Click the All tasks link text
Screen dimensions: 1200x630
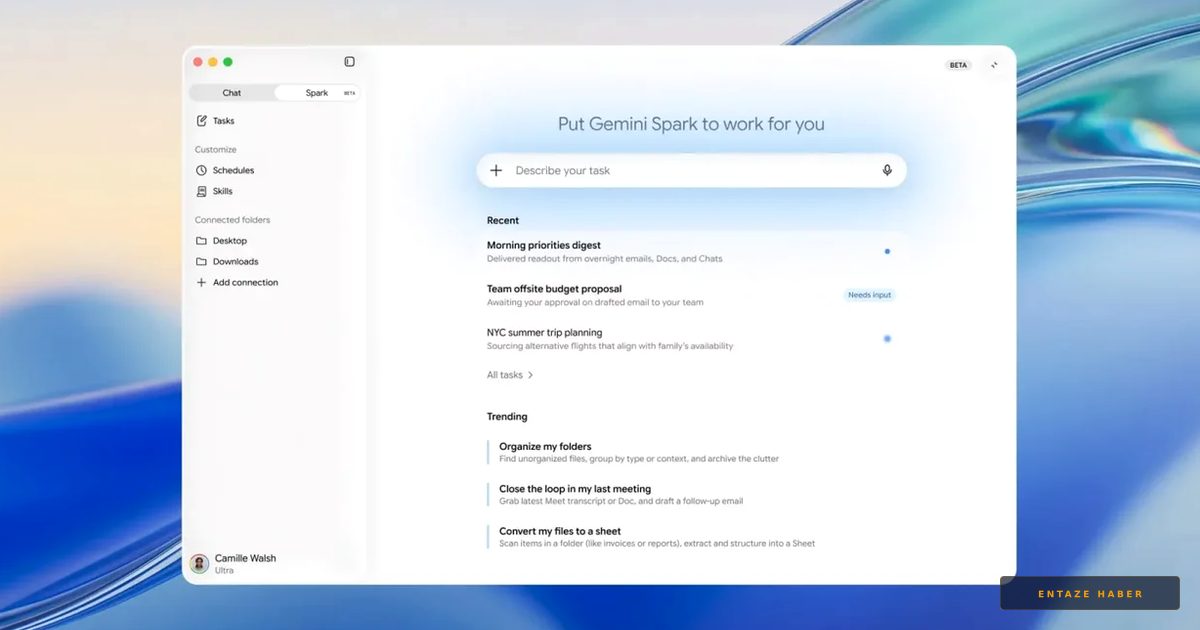[x=504, y=375]
